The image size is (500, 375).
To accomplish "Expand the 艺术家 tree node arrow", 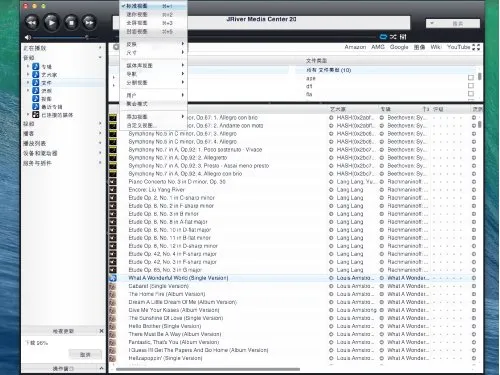I will coord(28,74).
